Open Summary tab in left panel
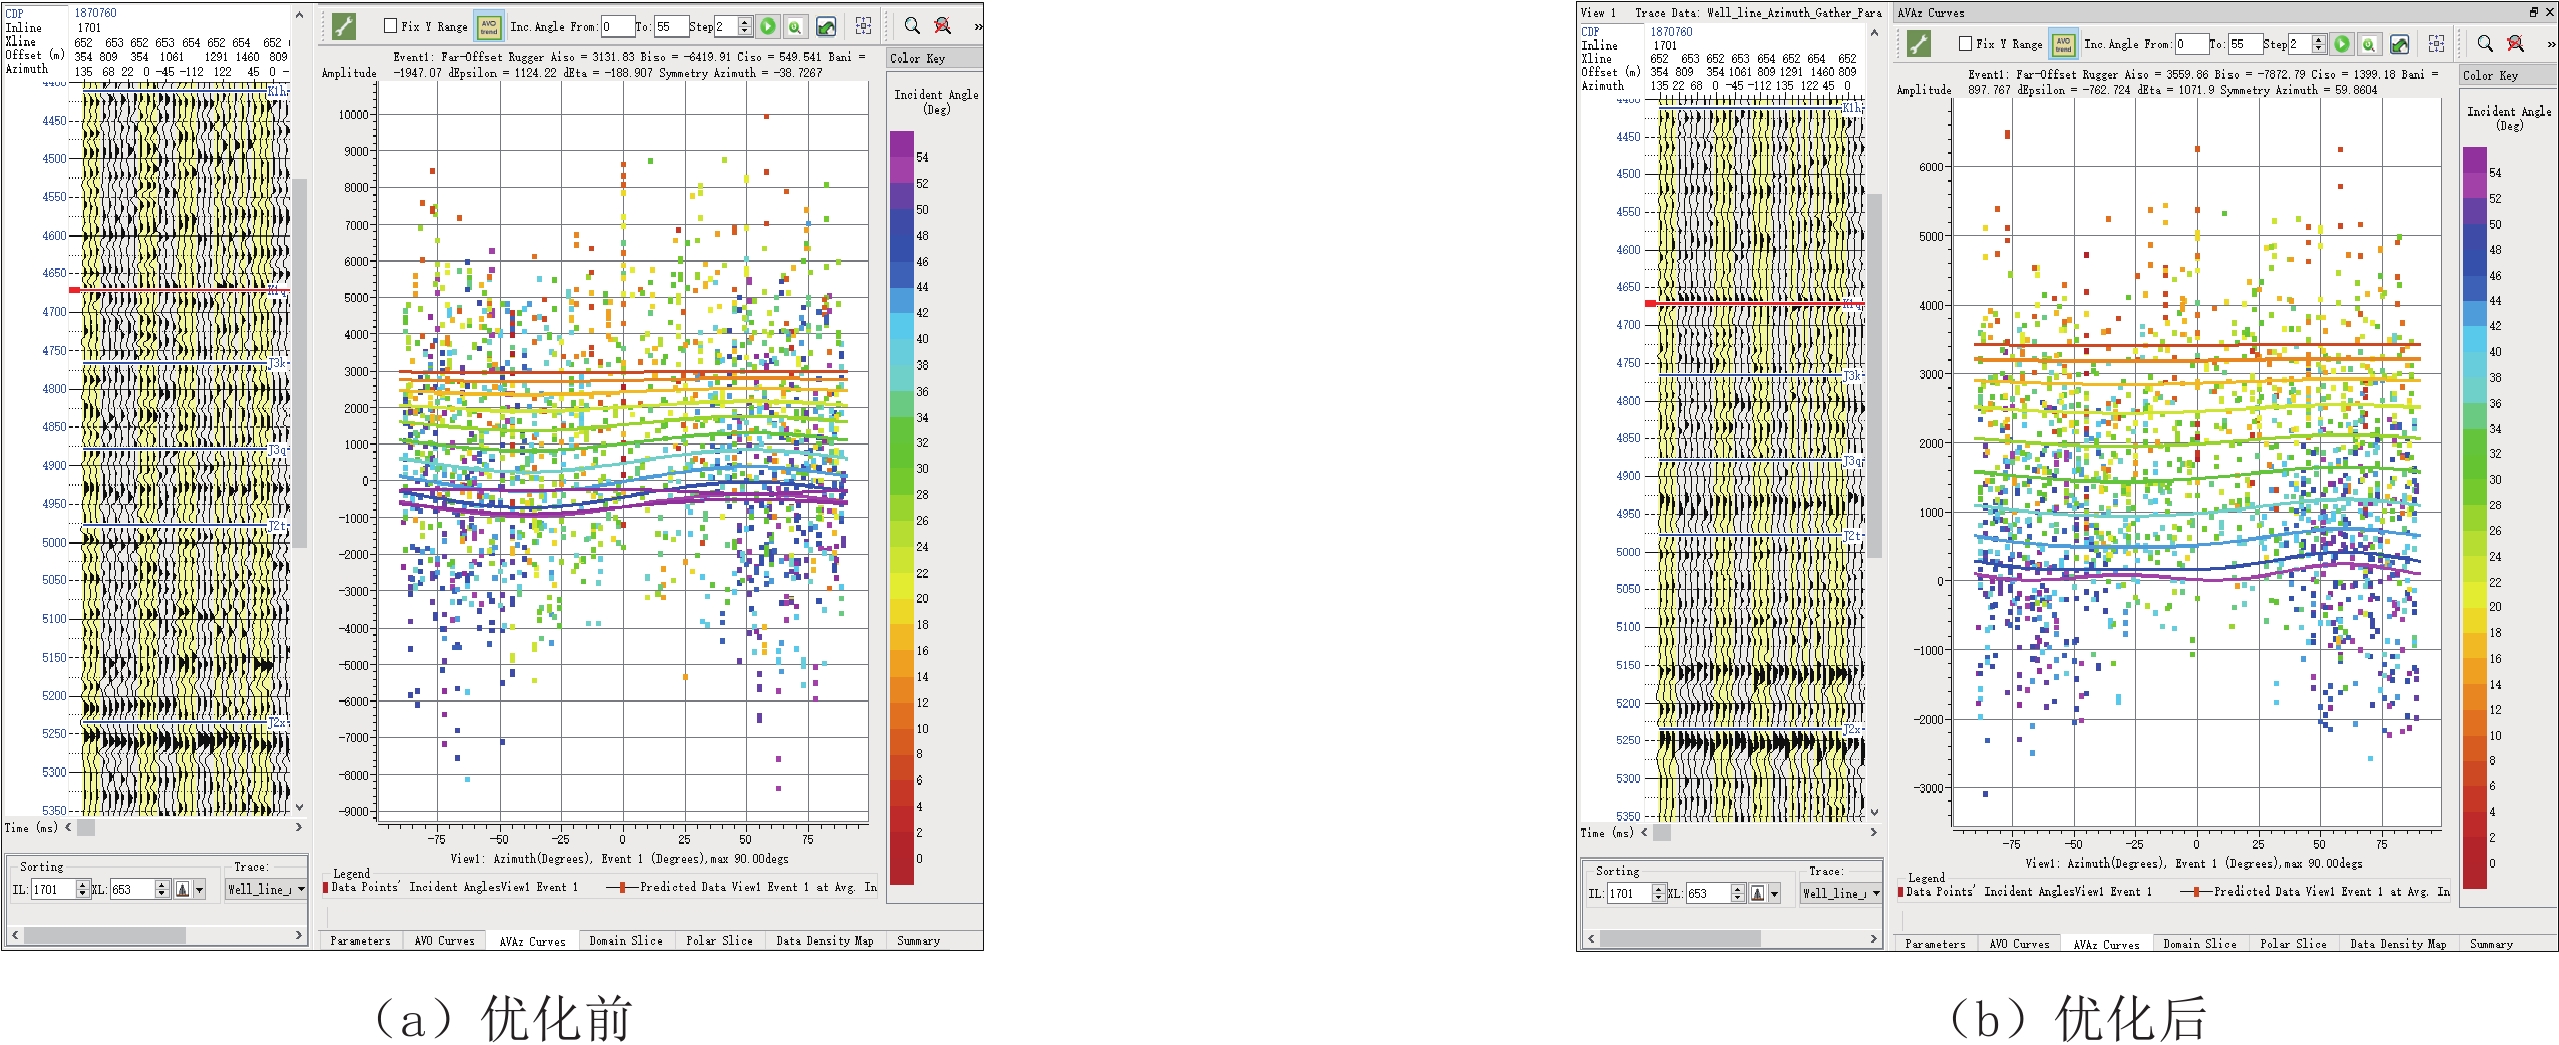The height and width of the screenshot is (1045, 2559). tap(918, 941)
